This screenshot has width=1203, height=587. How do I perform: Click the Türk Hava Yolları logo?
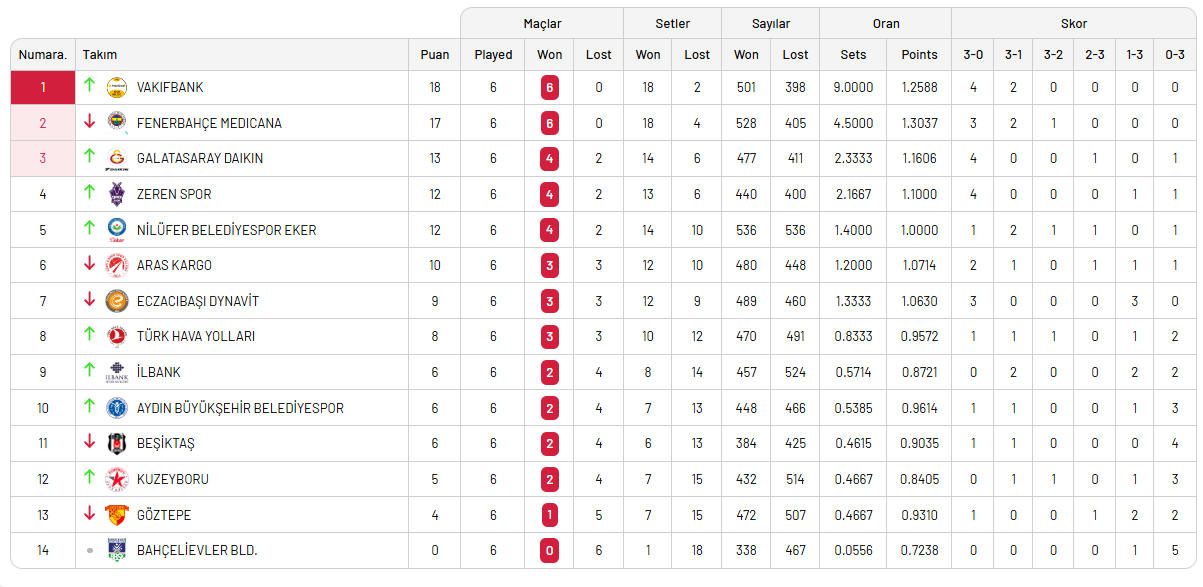[x=117, y=336]
